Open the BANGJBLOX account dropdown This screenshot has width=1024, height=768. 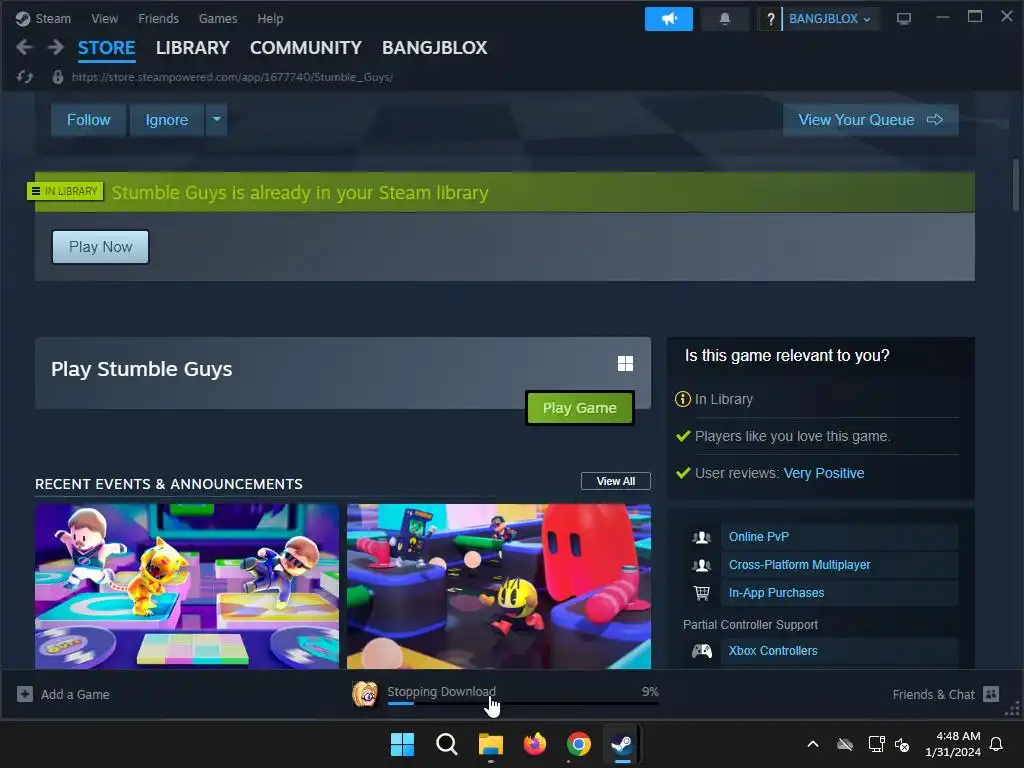829,19
